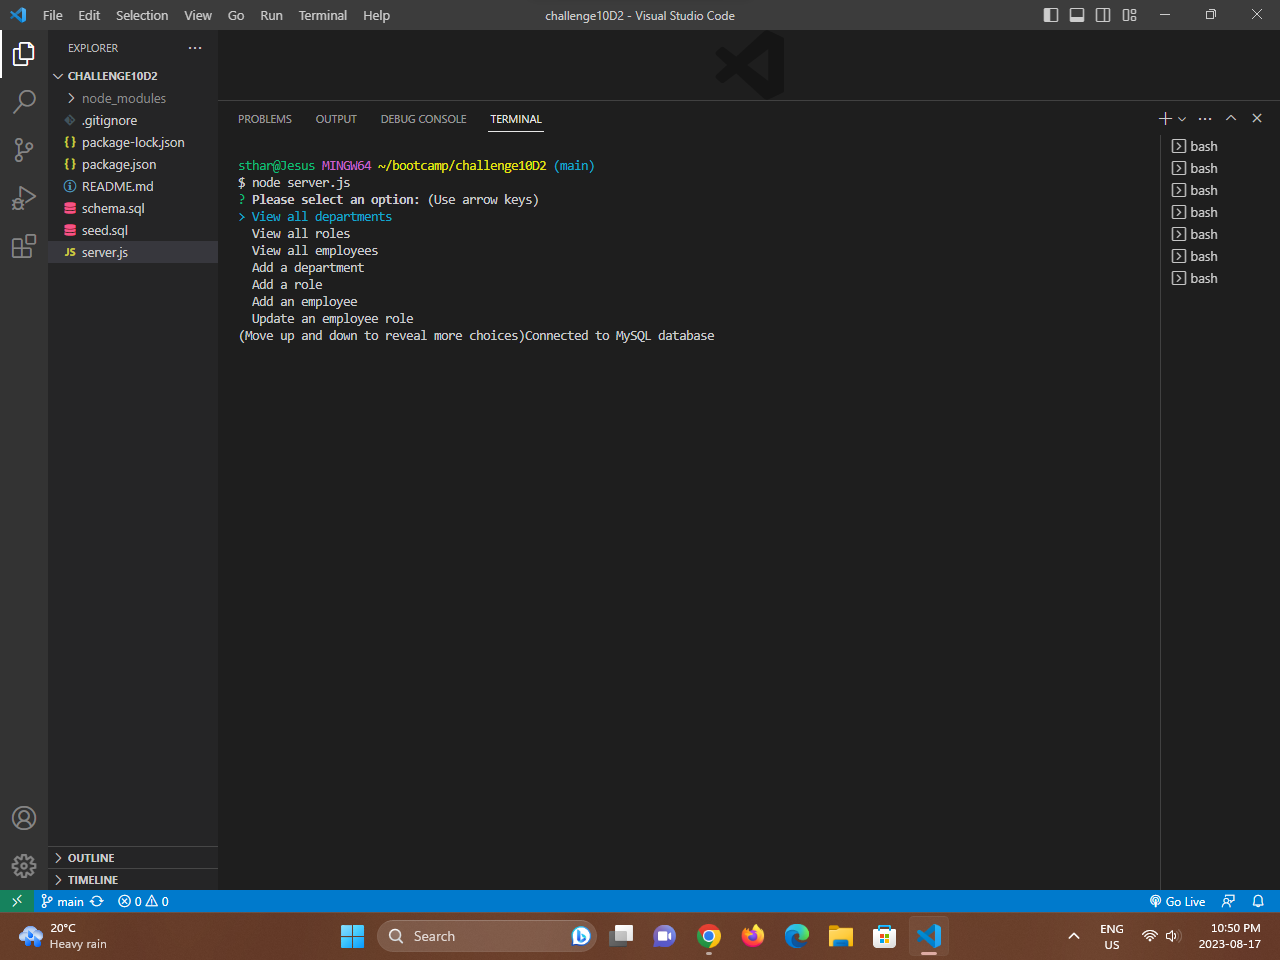Switch to the OUTPUT tab

(335, 119)
